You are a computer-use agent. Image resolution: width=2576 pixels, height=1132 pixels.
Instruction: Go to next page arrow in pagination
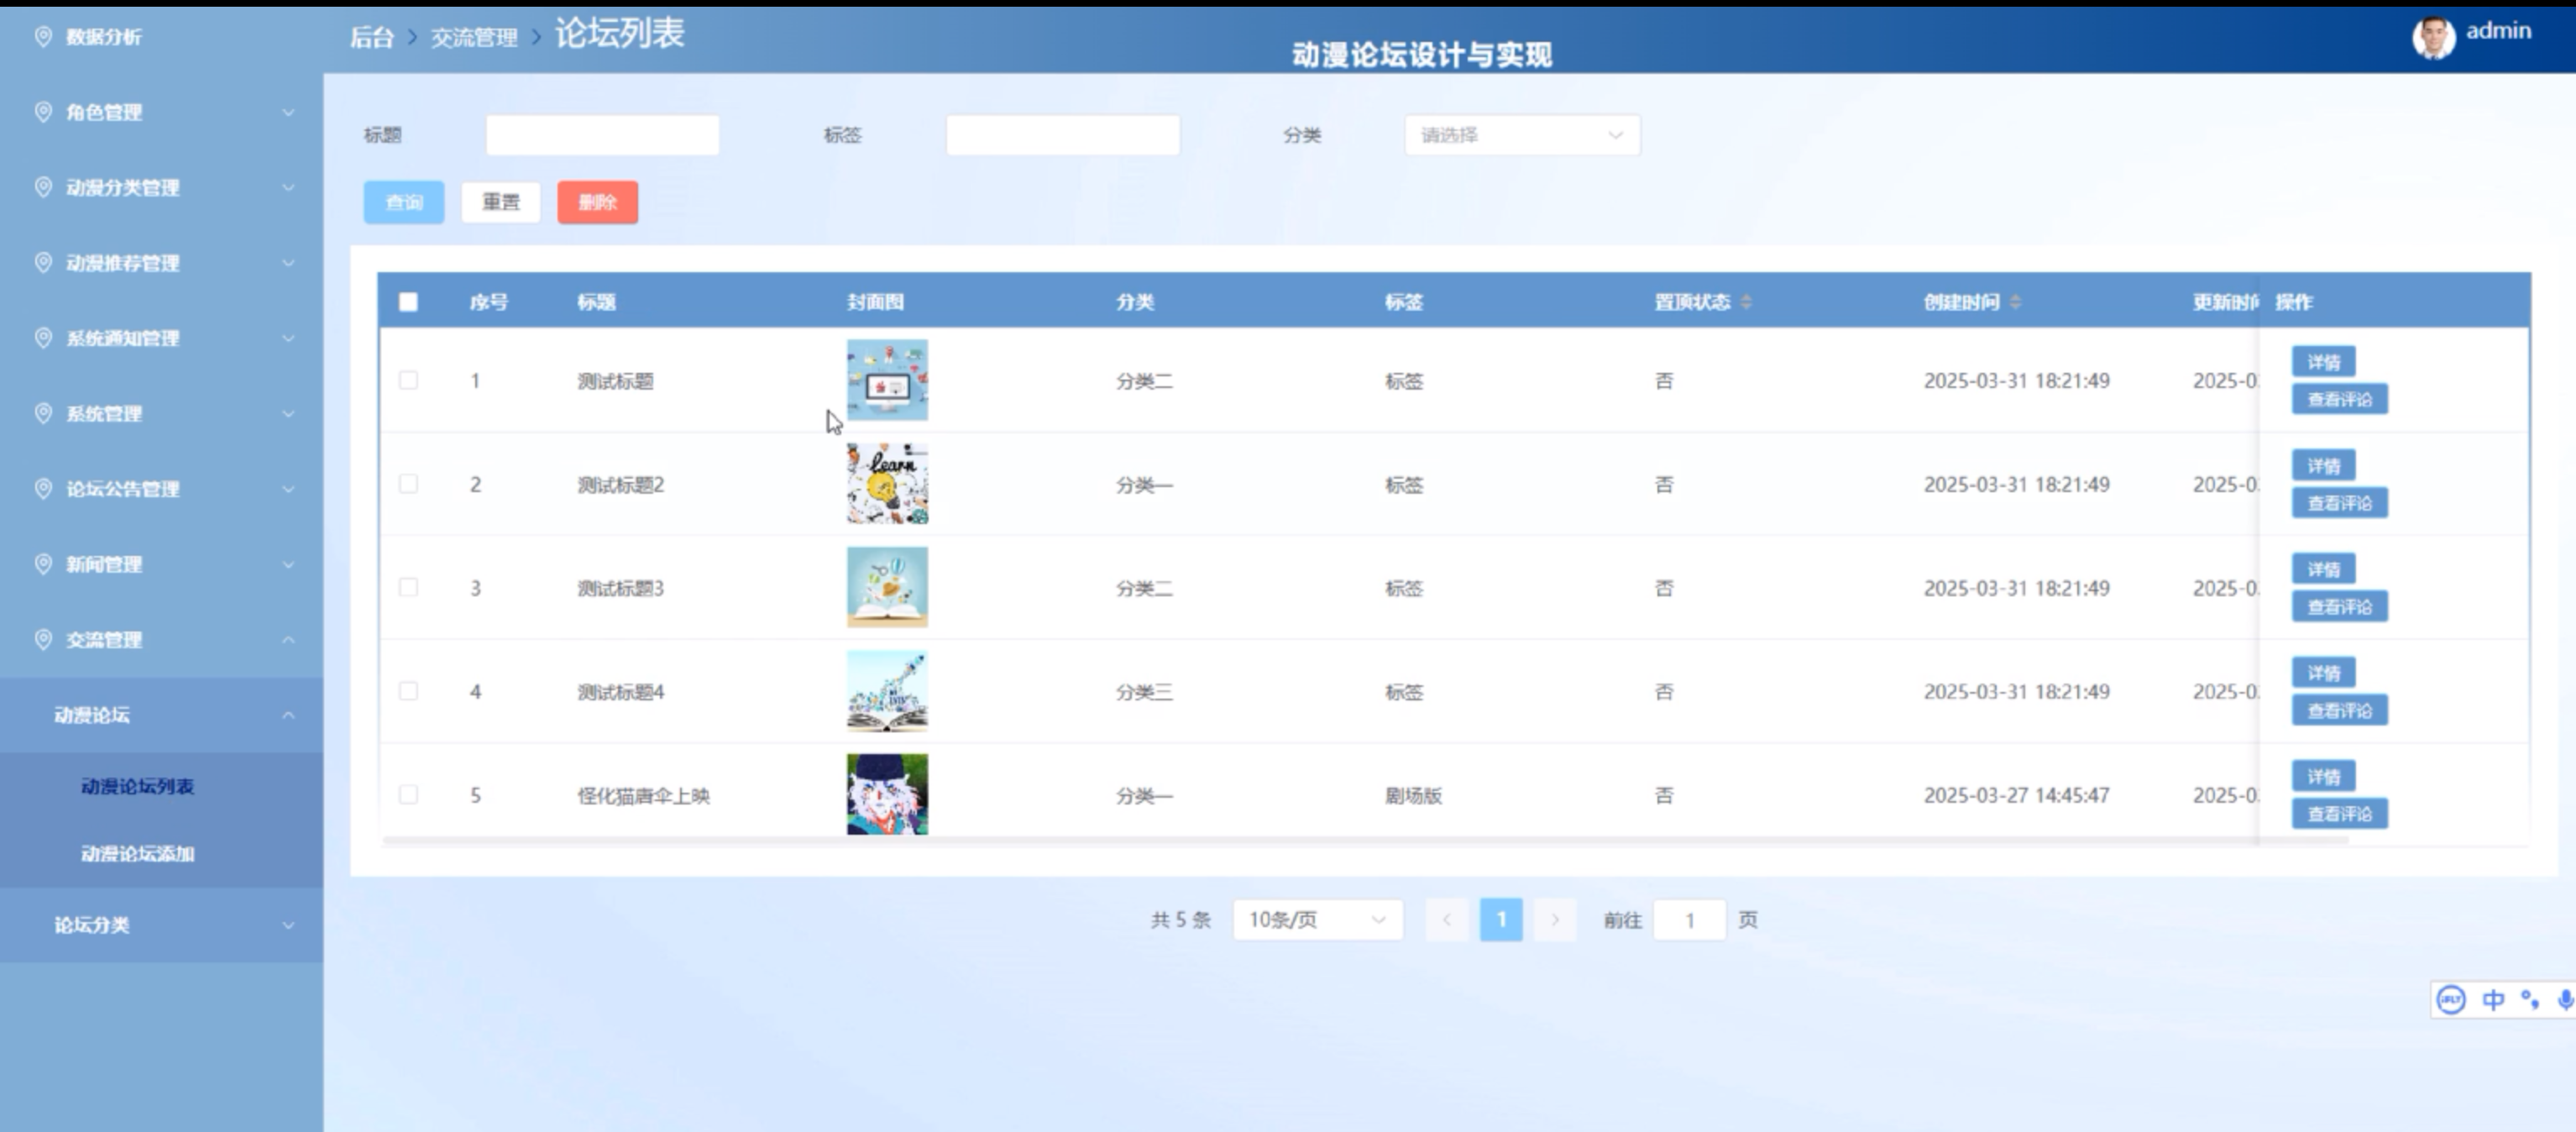(1555, 920)
